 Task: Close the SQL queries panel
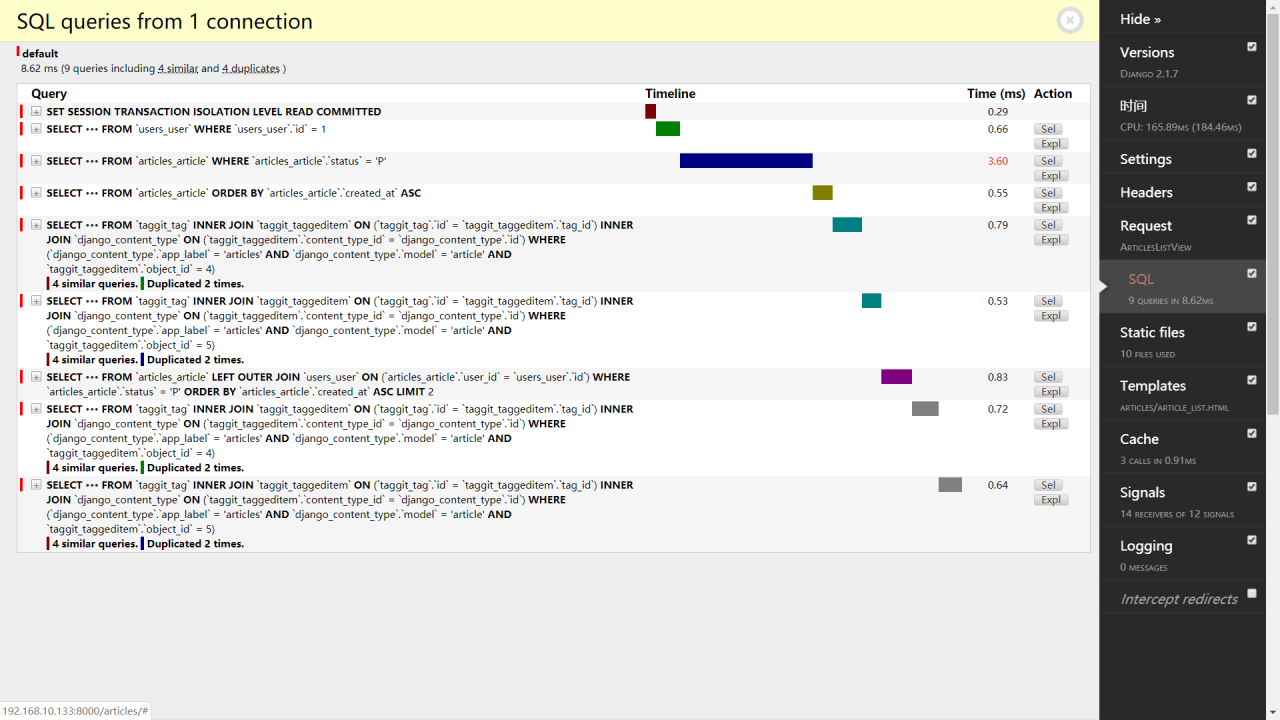(1070, 20)
